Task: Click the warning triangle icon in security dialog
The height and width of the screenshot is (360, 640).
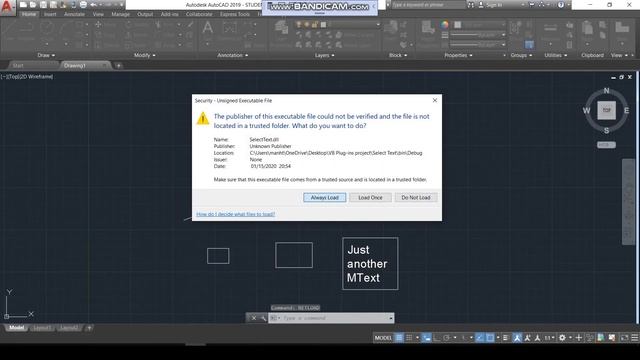Action: 203,119
